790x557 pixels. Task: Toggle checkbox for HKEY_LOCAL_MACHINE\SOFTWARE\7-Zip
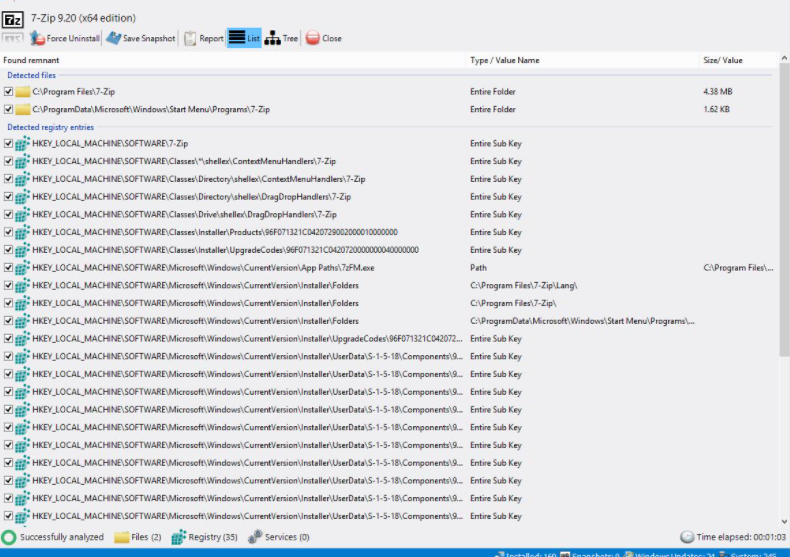pyautogui.click(x=8, y=144)
